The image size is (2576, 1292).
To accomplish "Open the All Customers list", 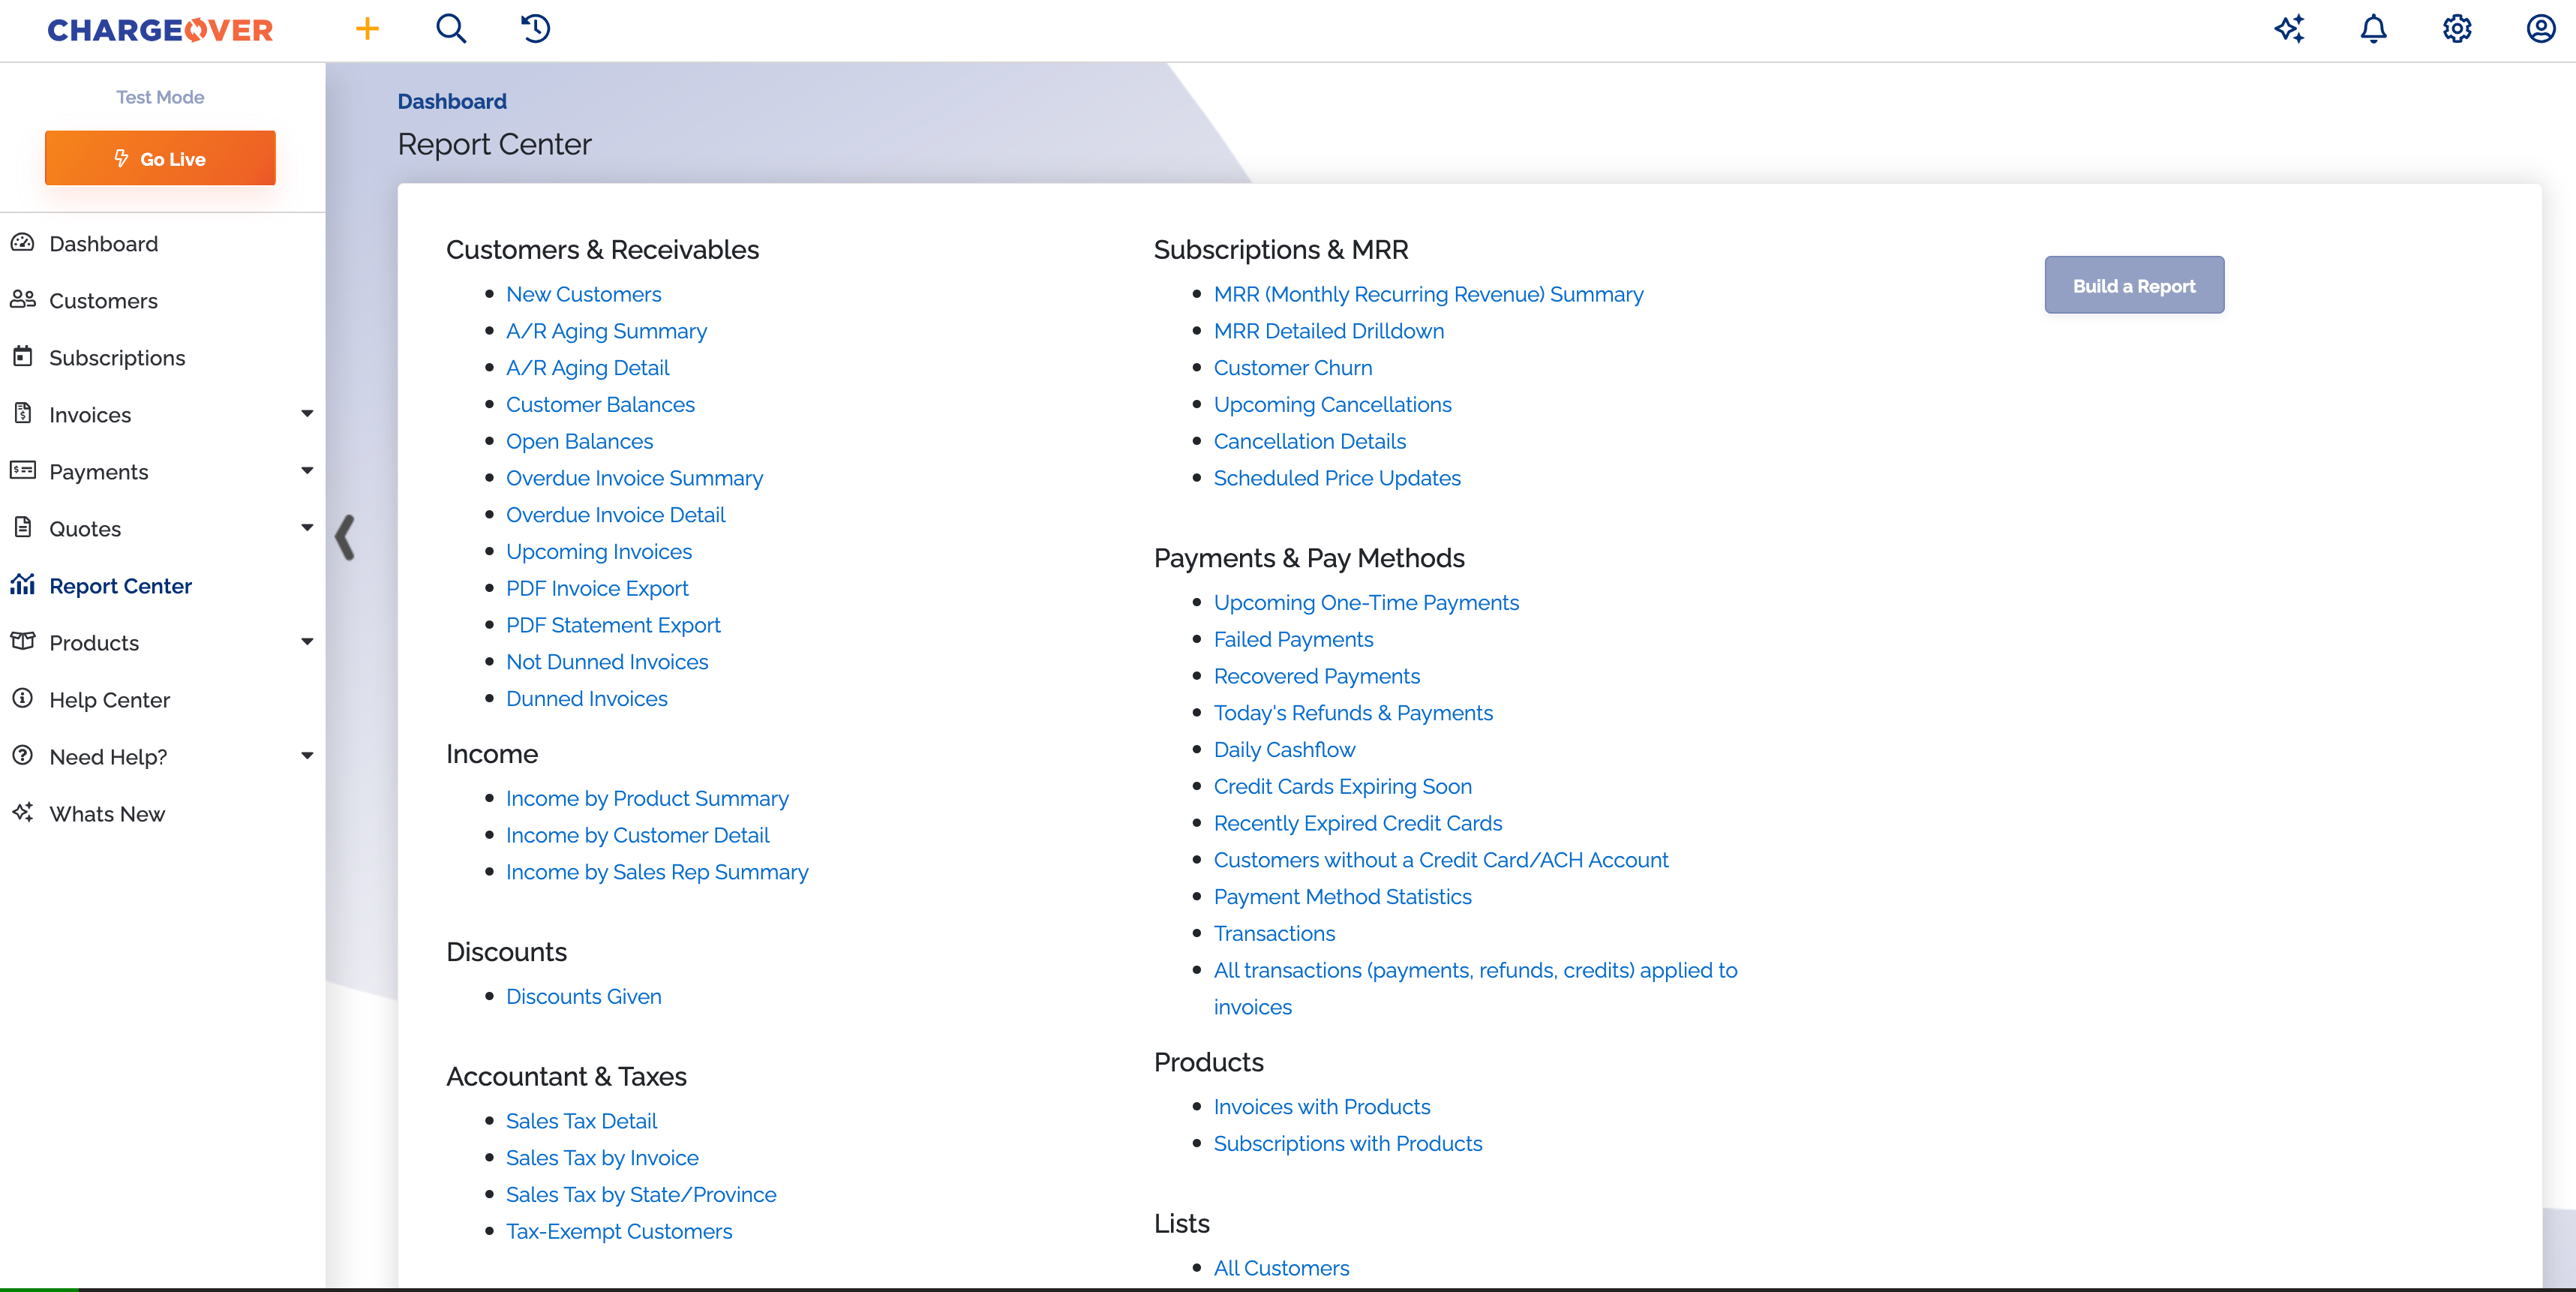I will pyautogui.click(x=1282, y=1268).
